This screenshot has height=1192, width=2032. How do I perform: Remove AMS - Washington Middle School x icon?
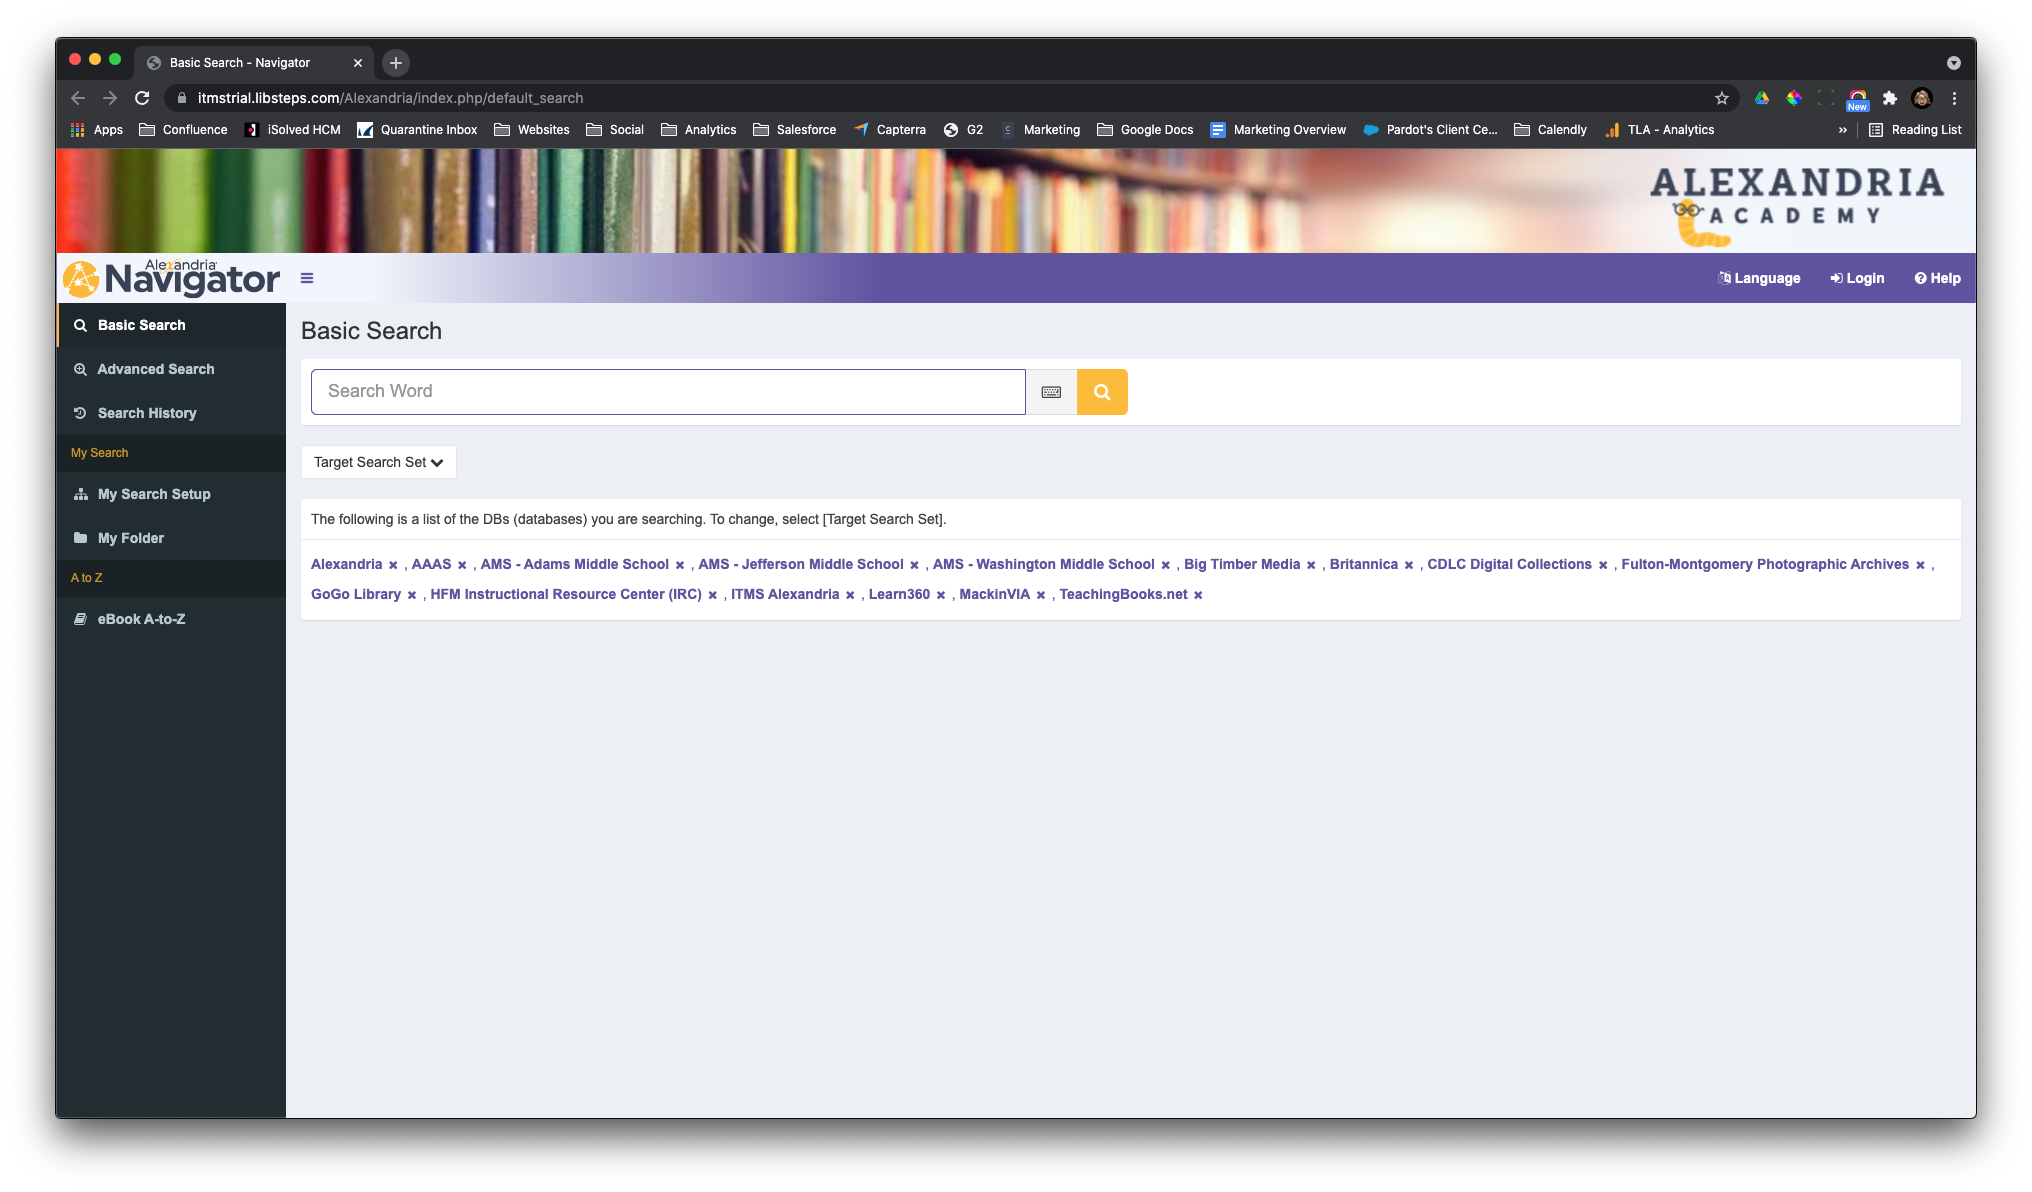coord(1165,565)
